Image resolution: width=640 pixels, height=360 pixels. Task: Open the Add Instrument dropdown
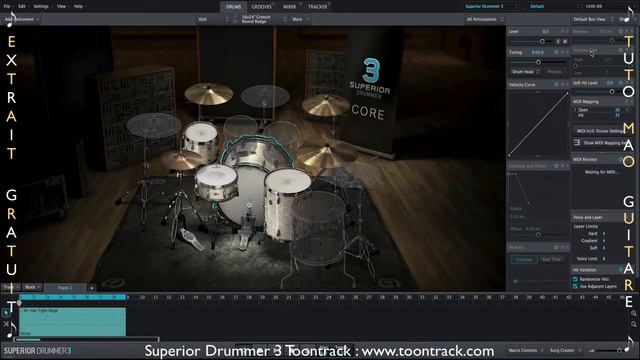click(x=22, y=19)
